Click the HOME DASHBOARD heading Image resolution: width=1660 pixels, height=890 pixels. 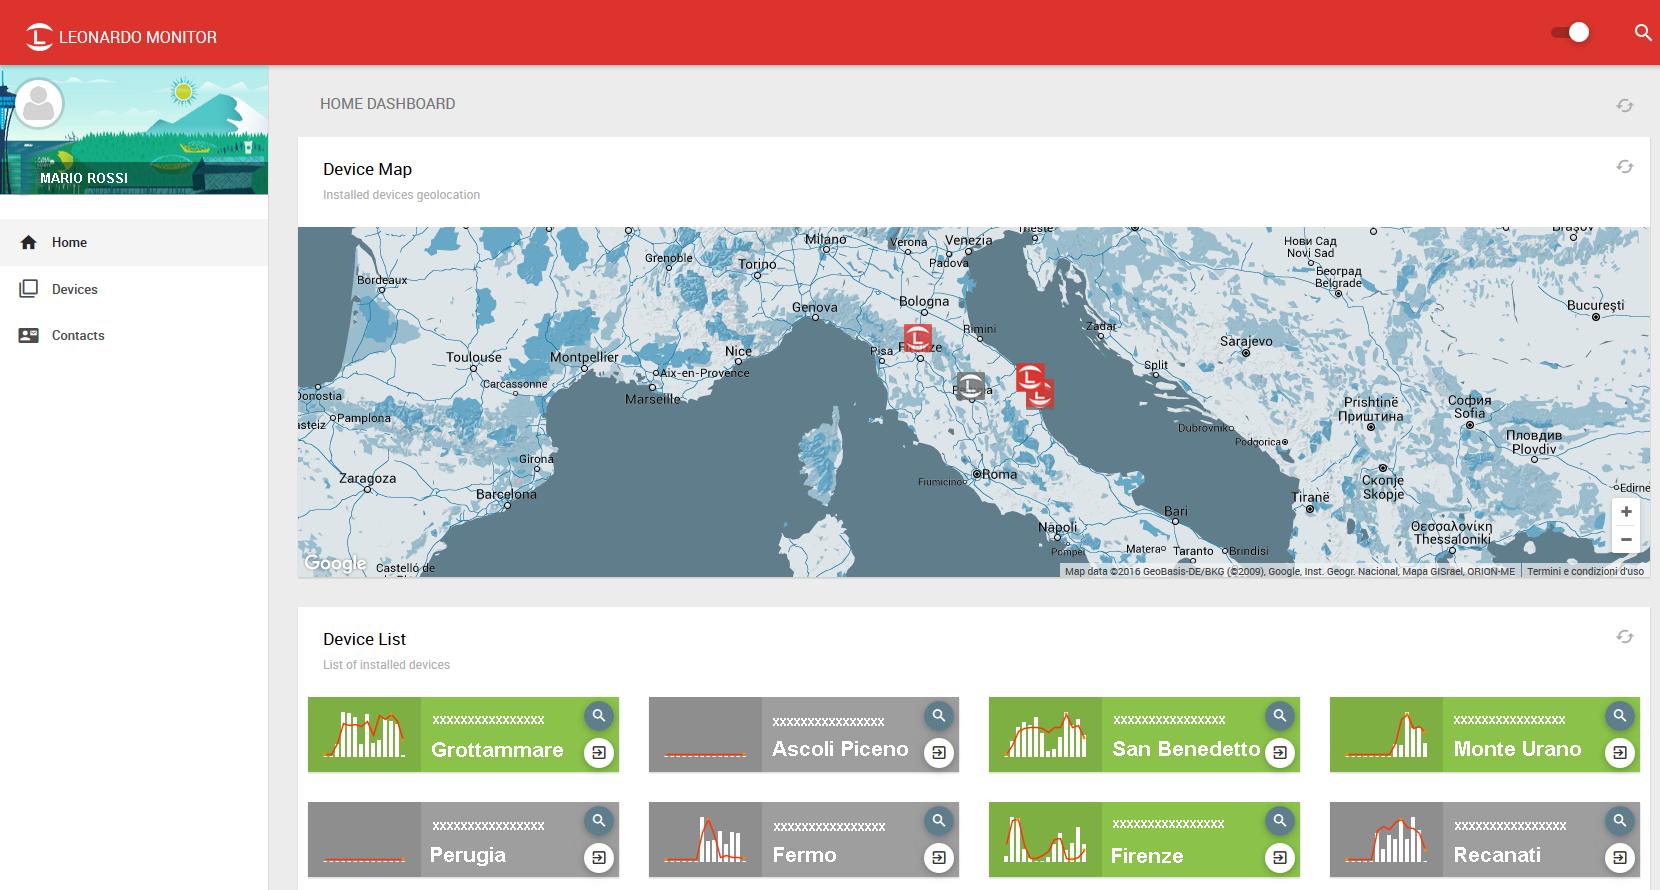click(388, 104)
